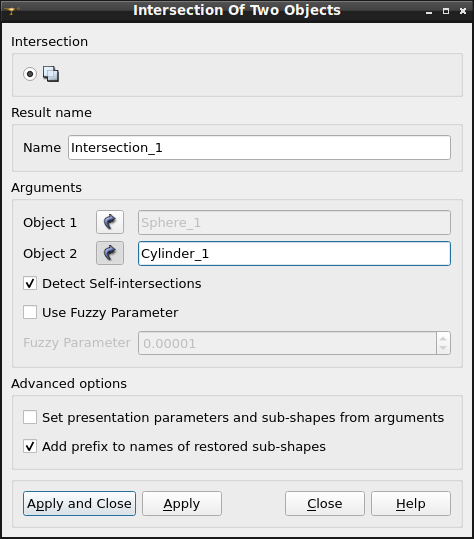The width and height of the screenshot is (474, 539).
Task: Select the Intersection radio button
Action: click(x=30, y=74)
